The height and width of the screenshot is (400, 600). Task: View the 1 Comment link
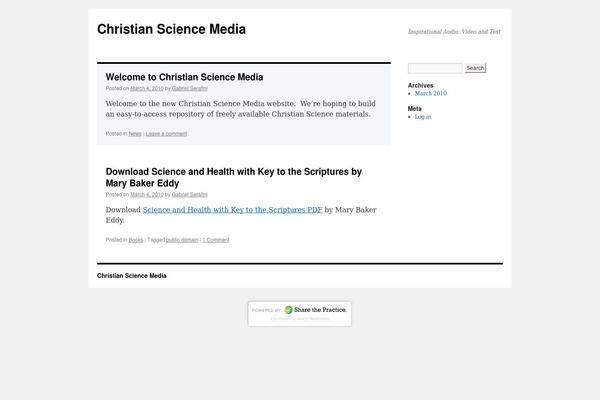(x=216, y=240)
